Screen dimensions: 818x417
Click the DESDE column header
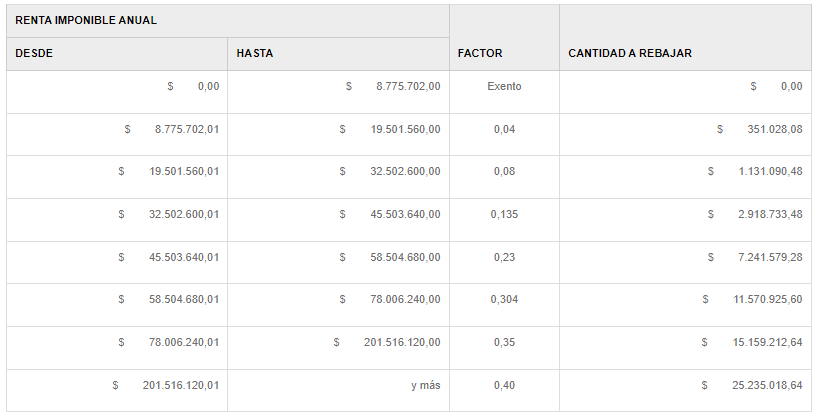tap(117, 54)
